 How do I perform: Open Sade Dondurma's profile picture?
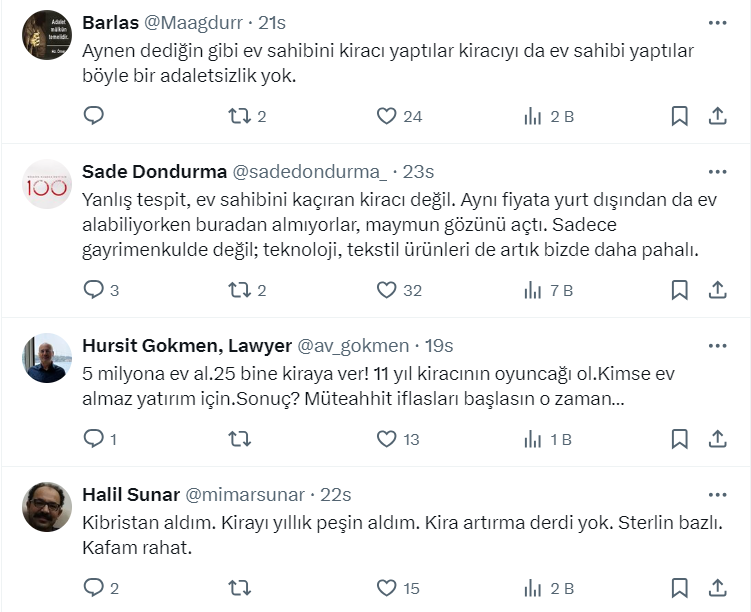click(x=47, y=184)
